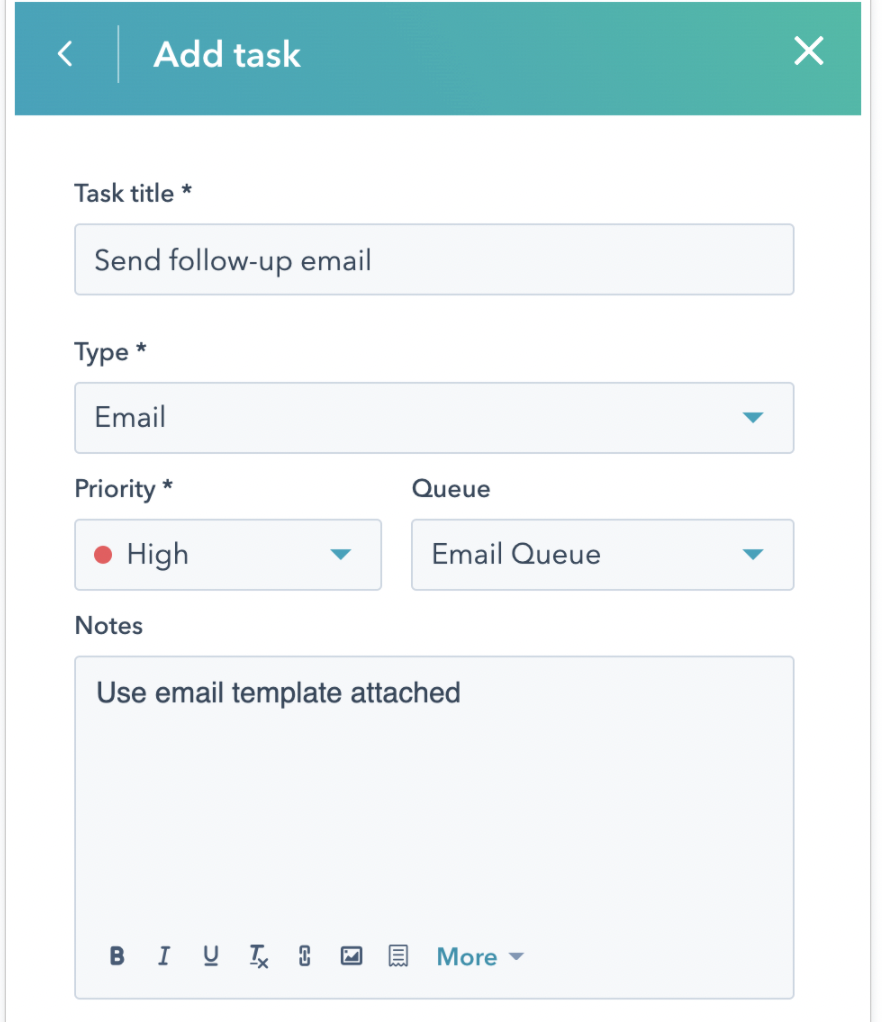Screen dimensions: 882x1022
Task: Navigate back using the left arrow
Action: (64, 54)
